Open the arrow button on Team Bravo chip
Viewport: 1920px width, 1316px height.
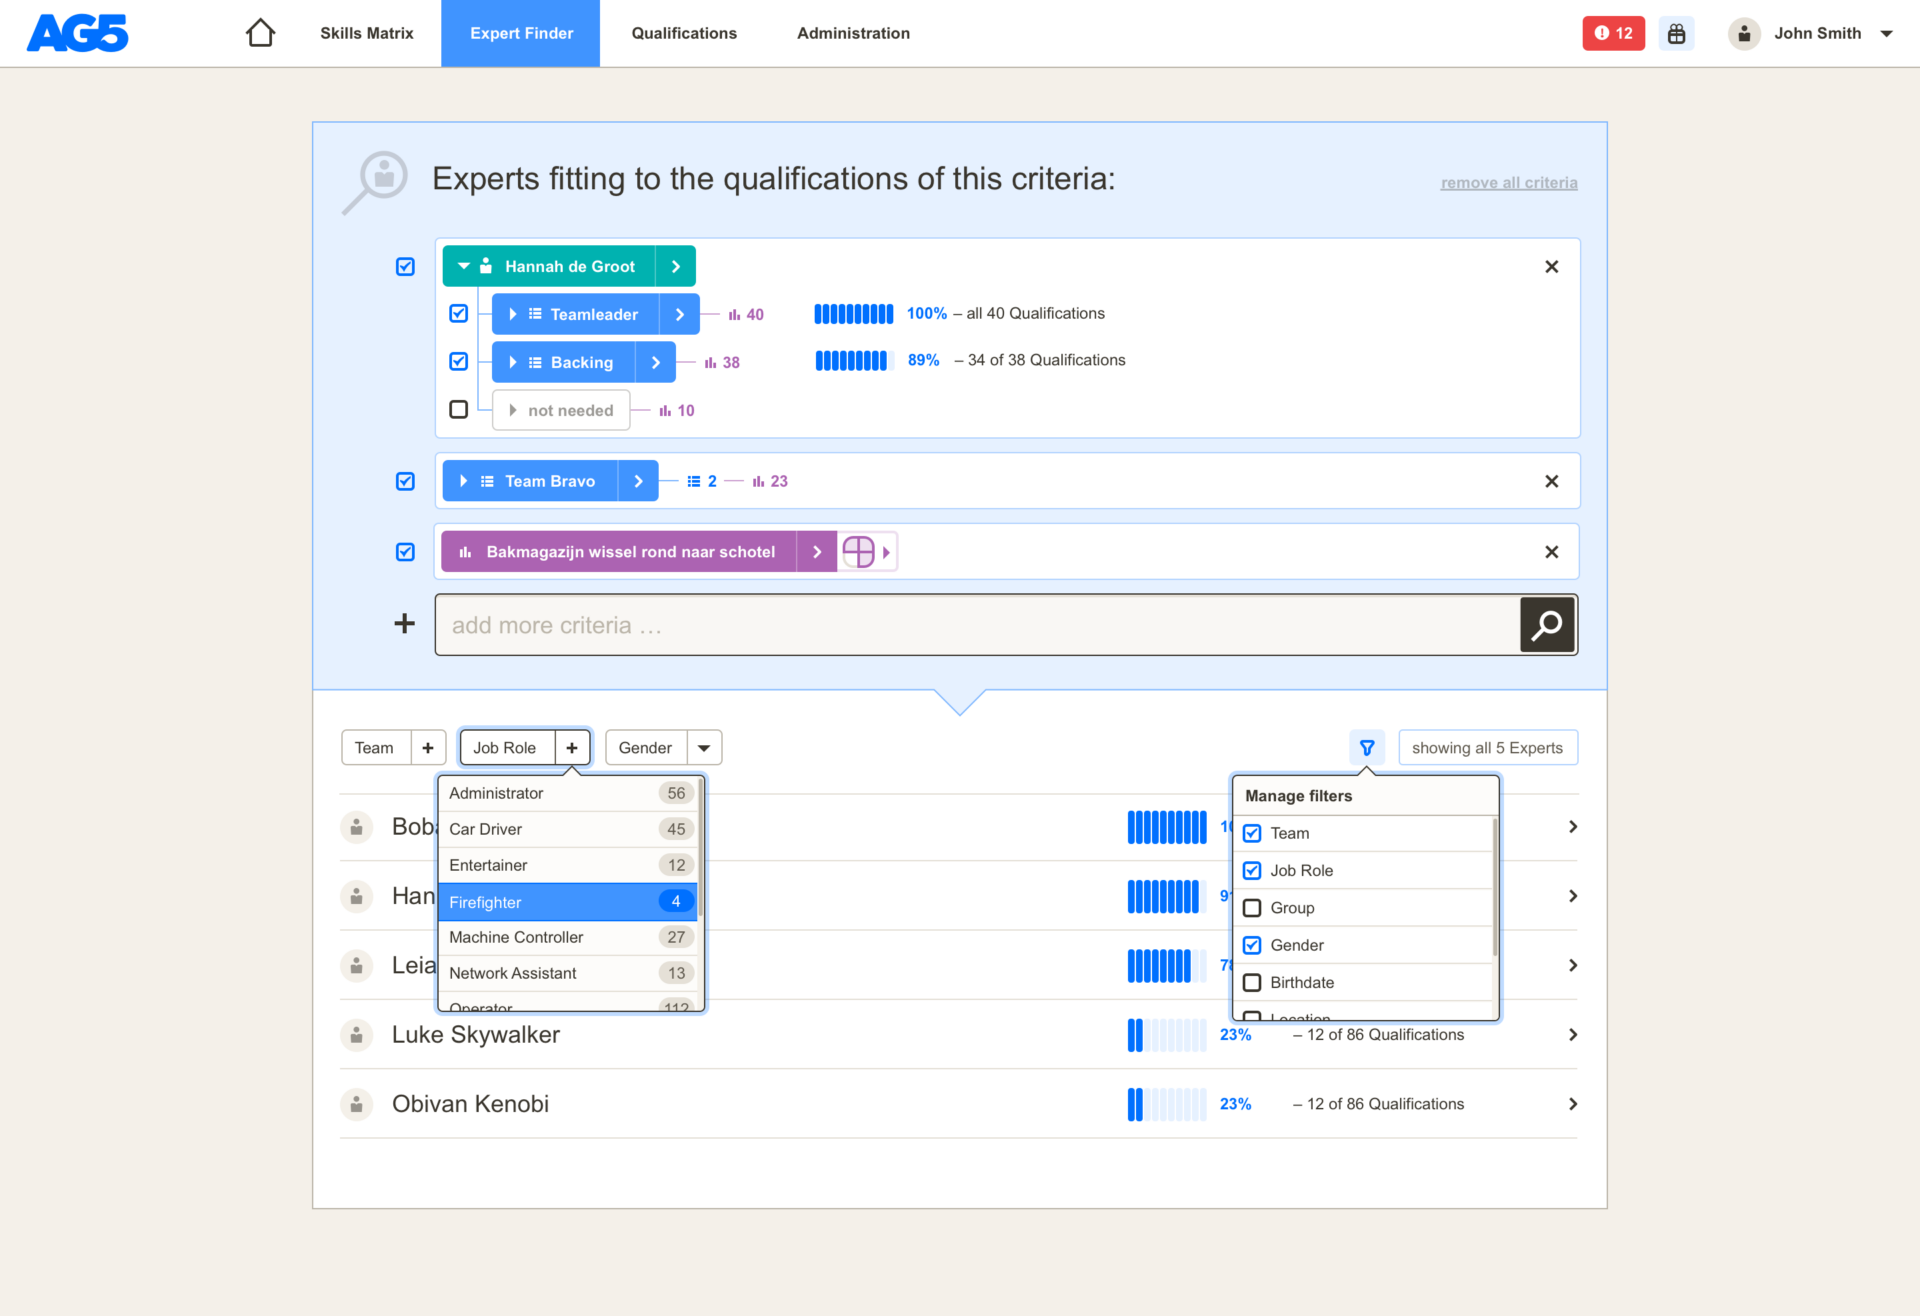pos(638,481)
